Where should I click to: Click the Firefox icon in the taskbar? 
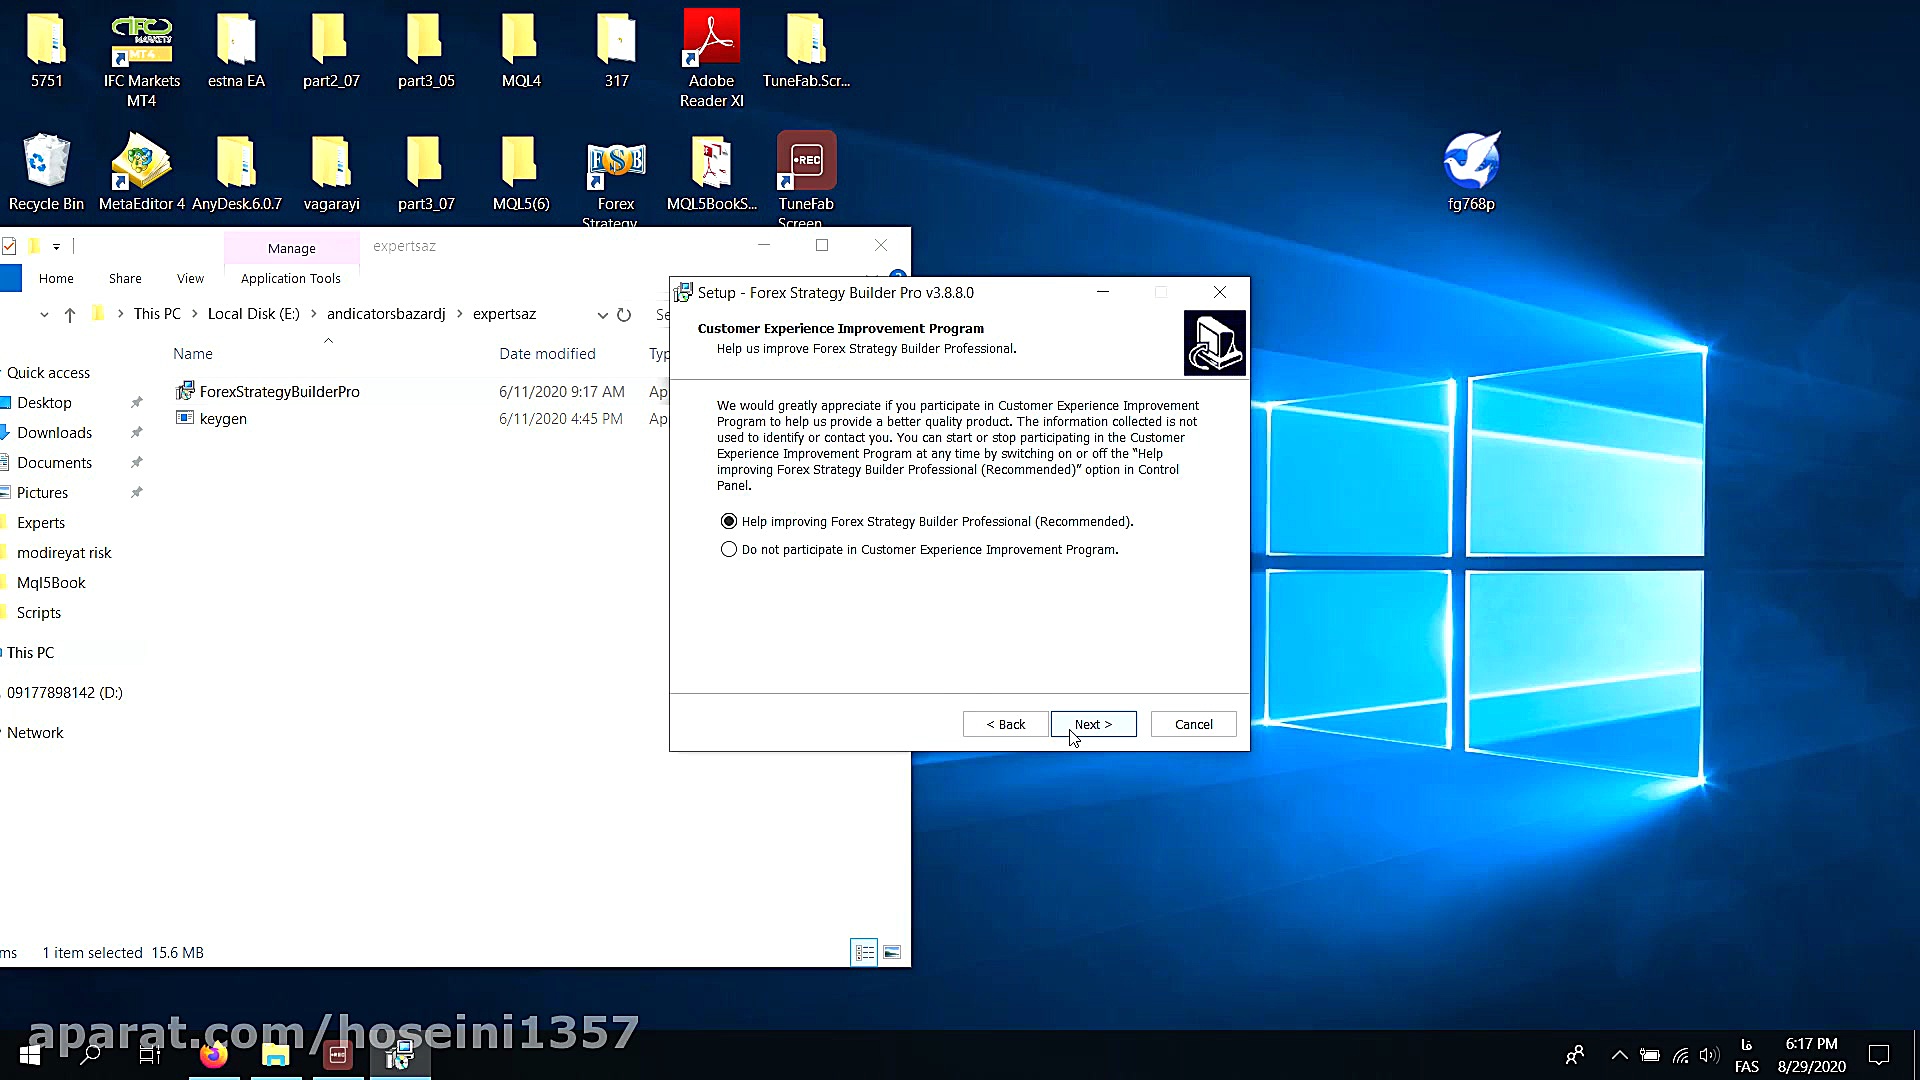213,1054
